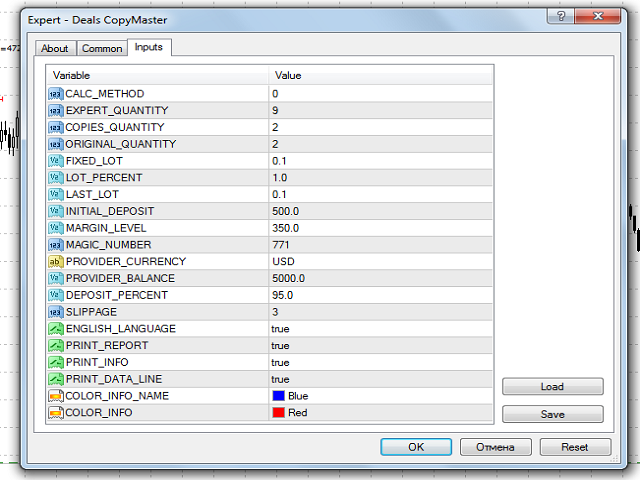Image resolution: width=640 pixels, height=480 pixels.
Task: Select the ENGLISH_LANGUAGE true value cell
Action: (x=280, y=328)
